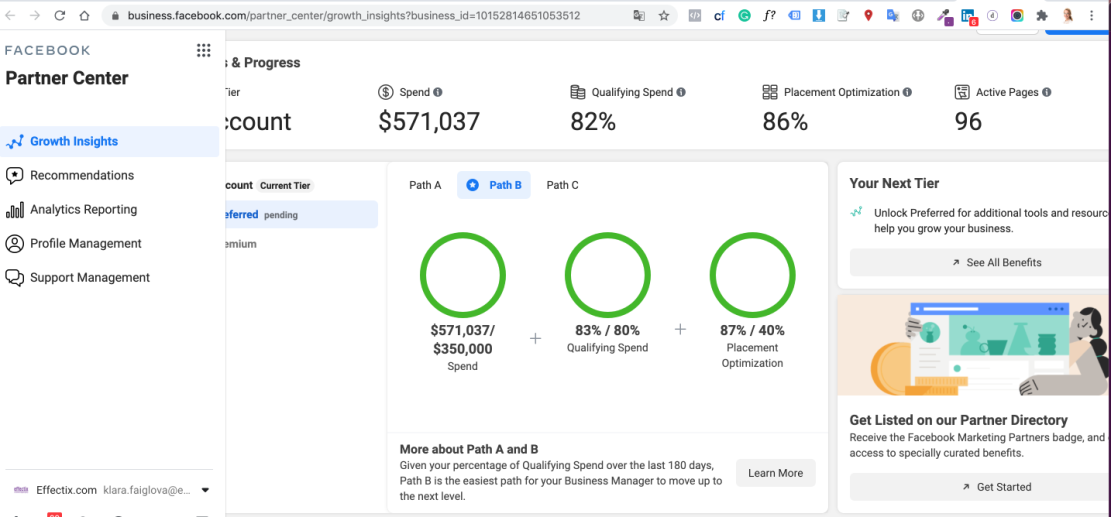Open Recommendations in the sidebar

pos(110,176)
